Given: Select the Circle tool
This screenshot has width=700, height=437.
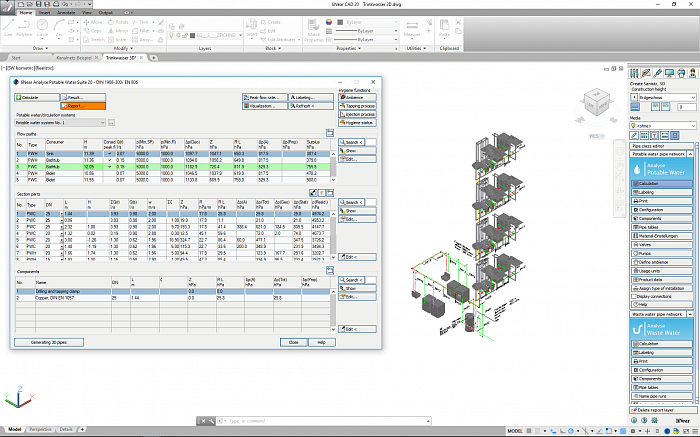Looking at the screenshot, I should click(42, 28).
